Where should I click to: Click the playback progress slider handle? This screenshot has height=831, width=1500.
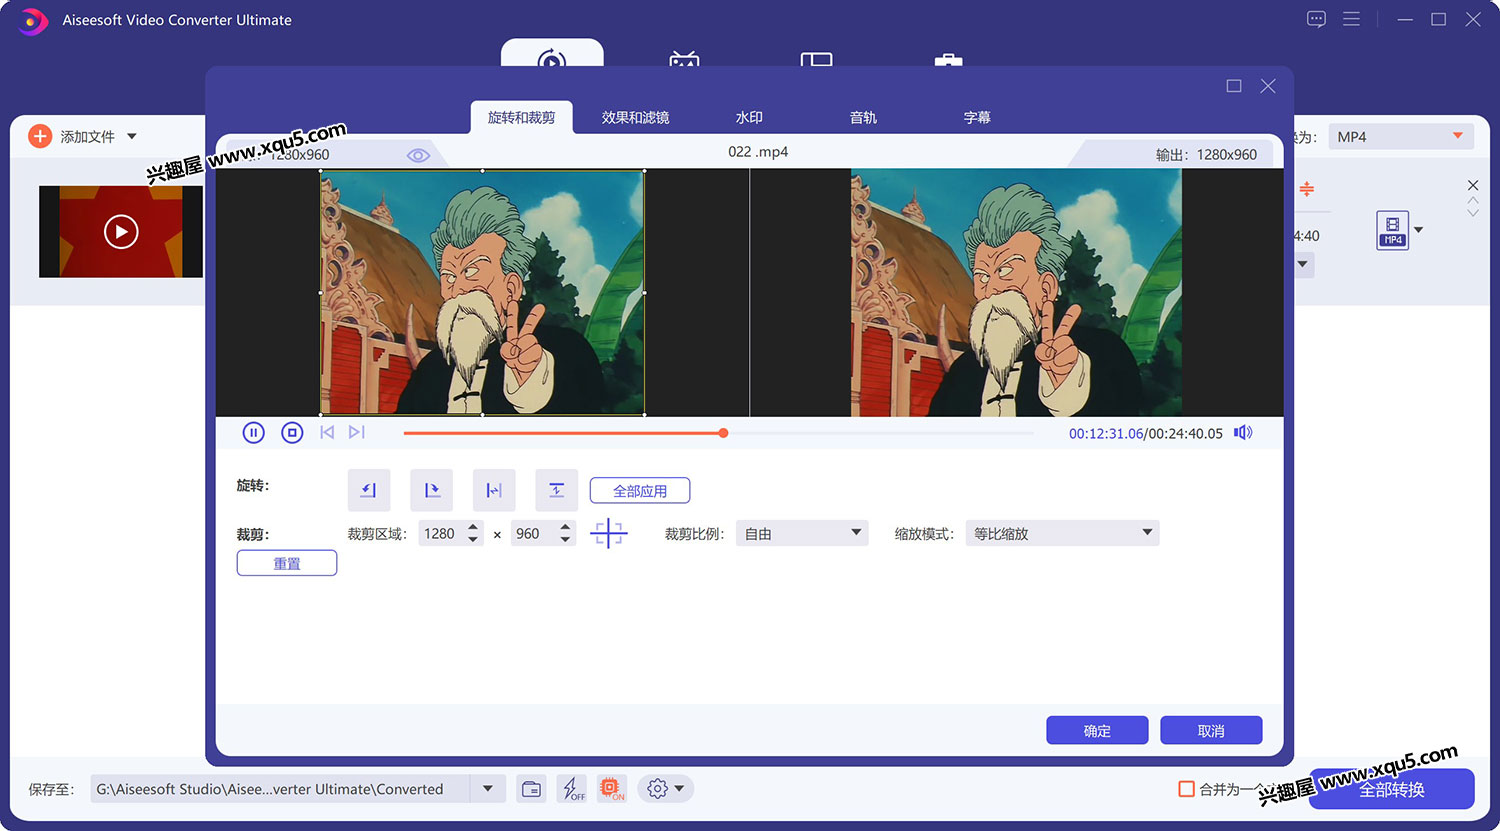coord(723,433)
